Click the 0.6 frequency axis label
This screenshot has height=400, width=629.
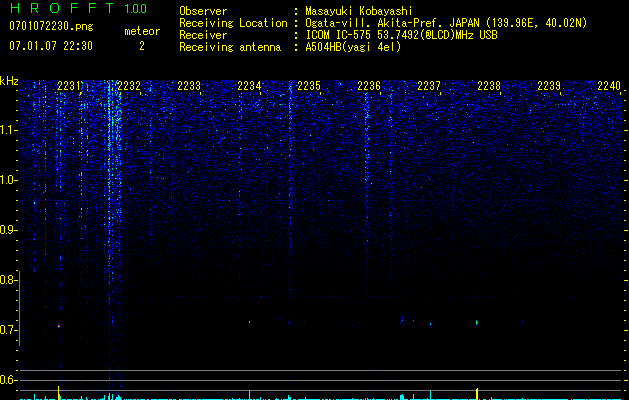click(x=8, y=380)
